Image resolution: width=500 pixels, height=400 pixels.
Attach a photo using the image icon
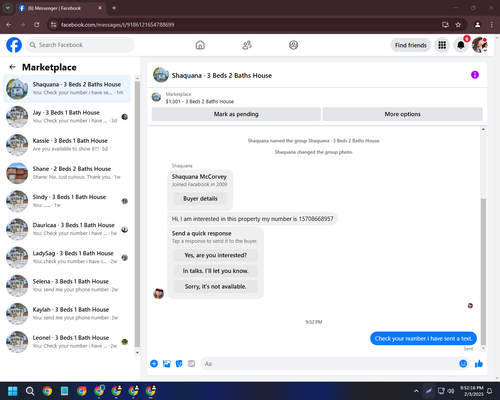(167, 364)
